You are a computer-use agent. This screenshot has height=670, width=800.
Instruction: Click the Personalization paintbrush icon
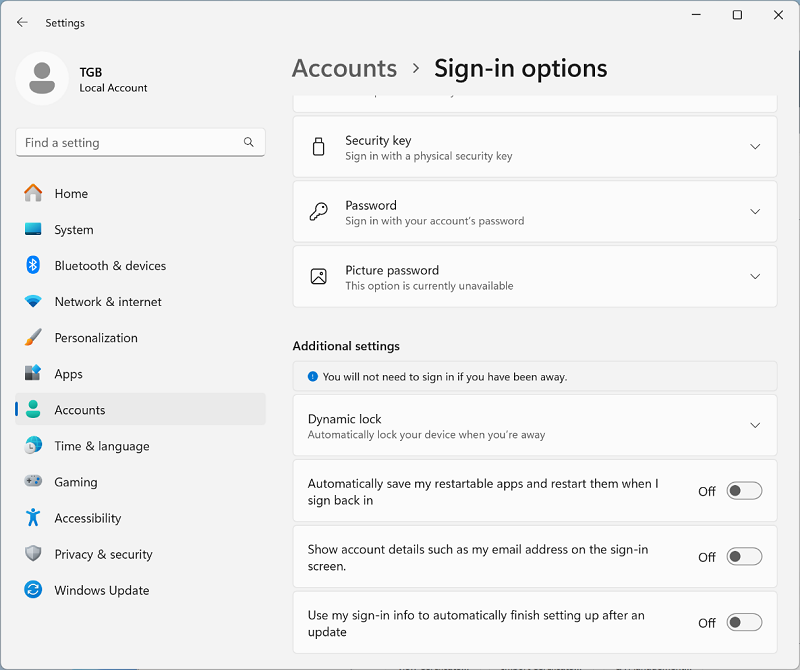[x=33, y=337]
